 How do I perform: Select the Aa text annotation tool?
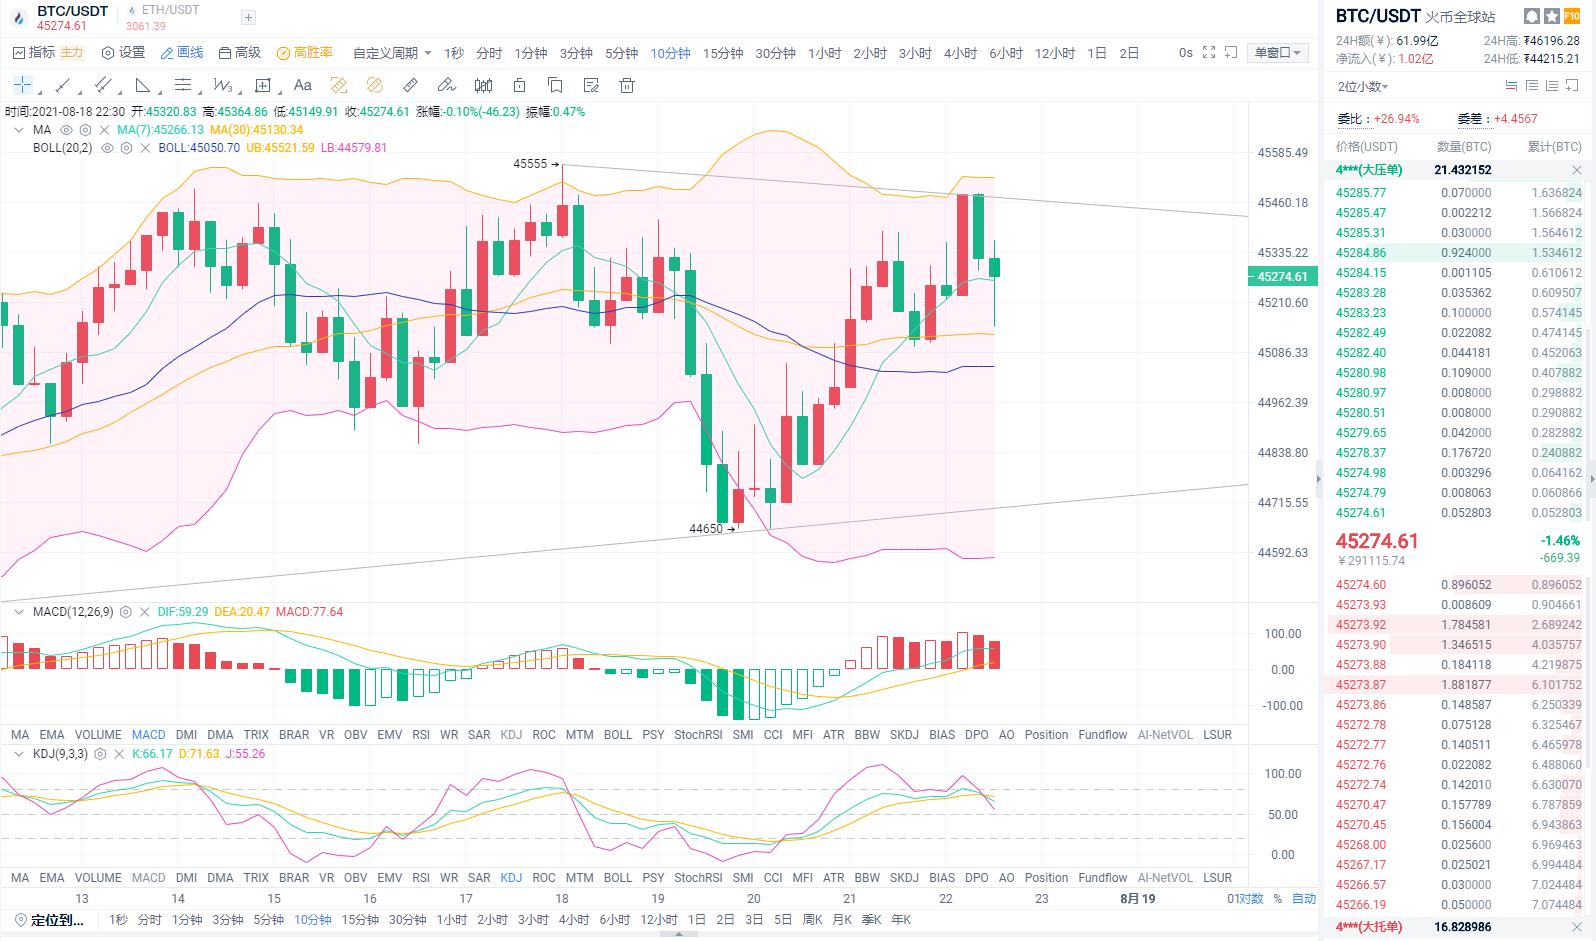coord(303,85)
